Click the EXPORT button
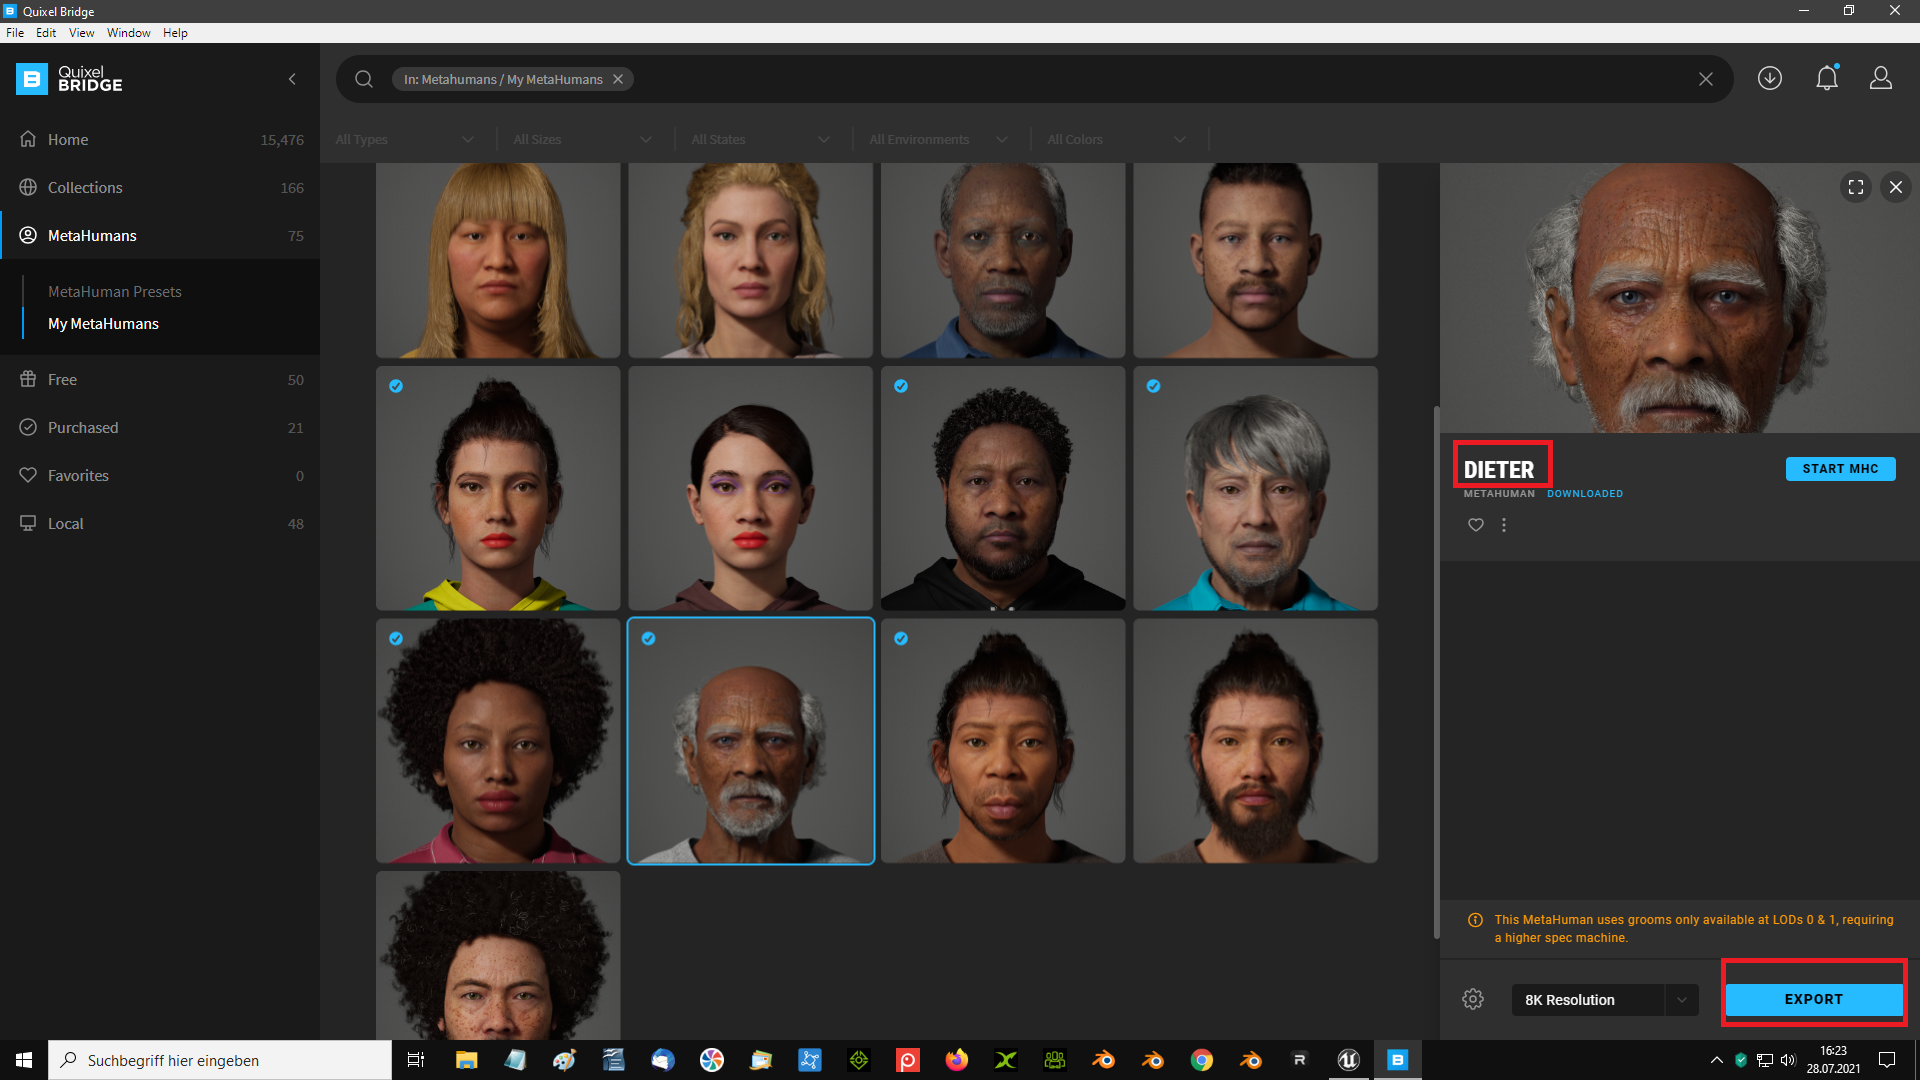The height and width of the screenshot is (1080, 1920). (x=1814, y=999)
